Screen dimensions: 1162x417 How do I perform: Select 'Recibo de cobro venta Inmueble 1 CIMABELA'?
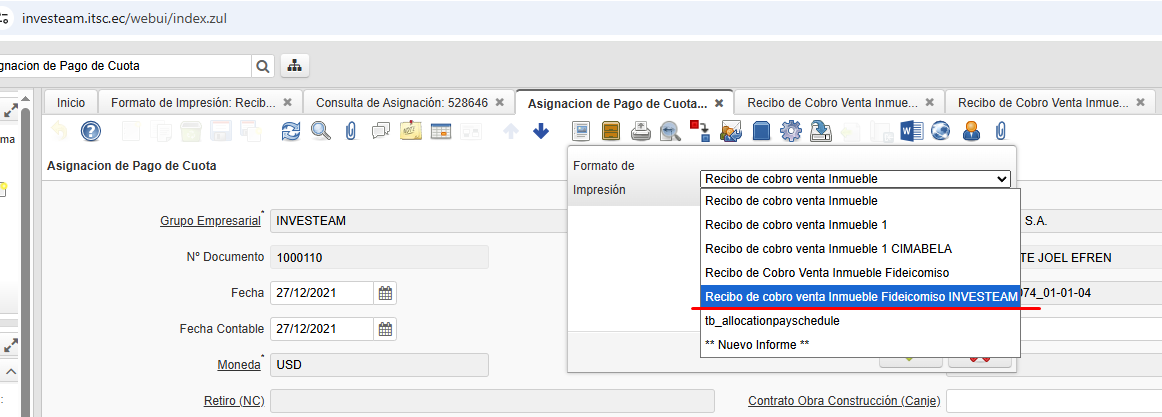828,248
